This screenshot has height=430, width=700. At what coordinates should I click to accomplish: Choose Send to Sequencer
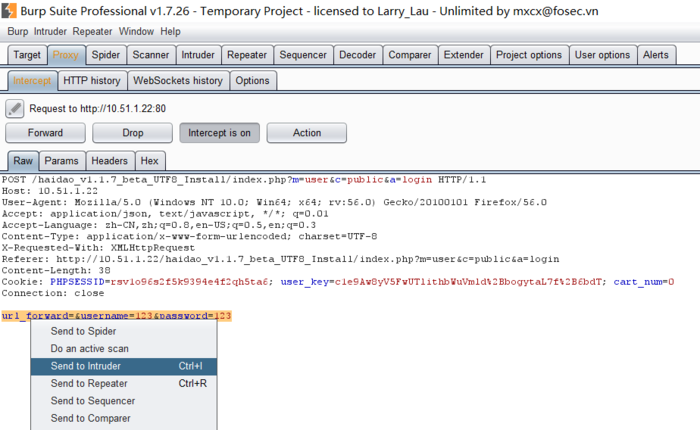124,401
